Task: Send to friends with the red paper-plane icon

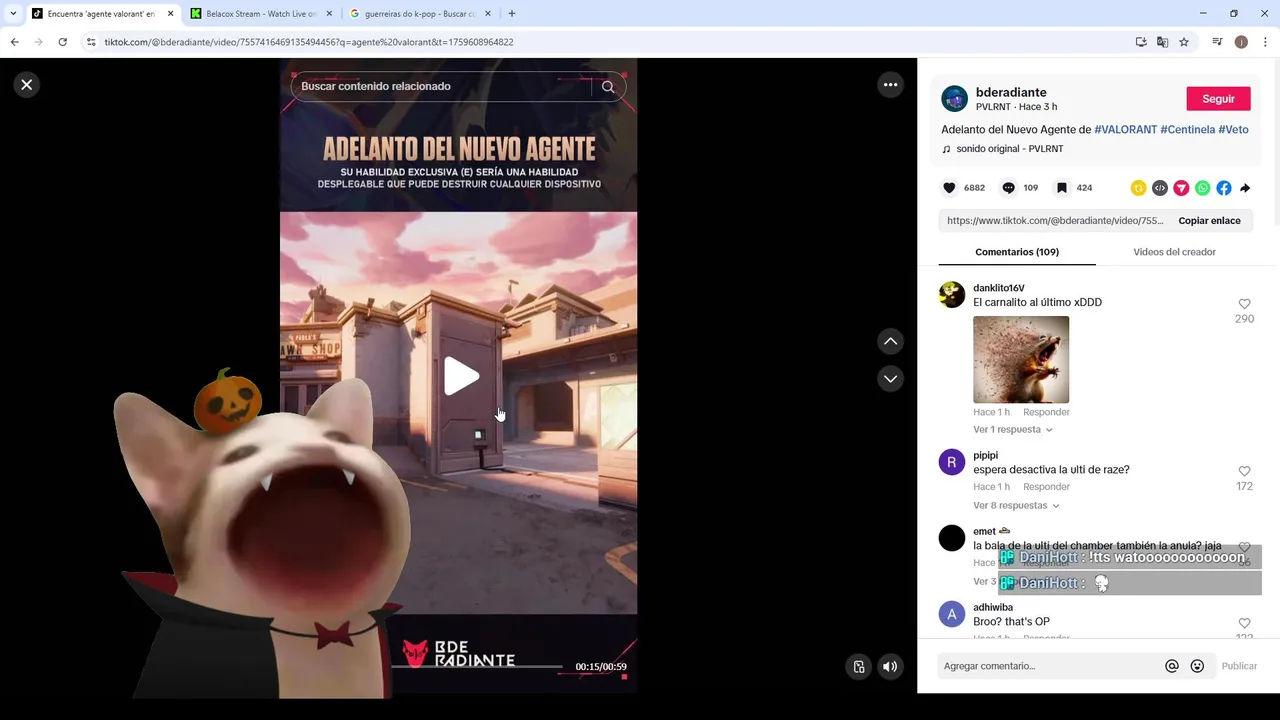Action: click(1181, 188)
